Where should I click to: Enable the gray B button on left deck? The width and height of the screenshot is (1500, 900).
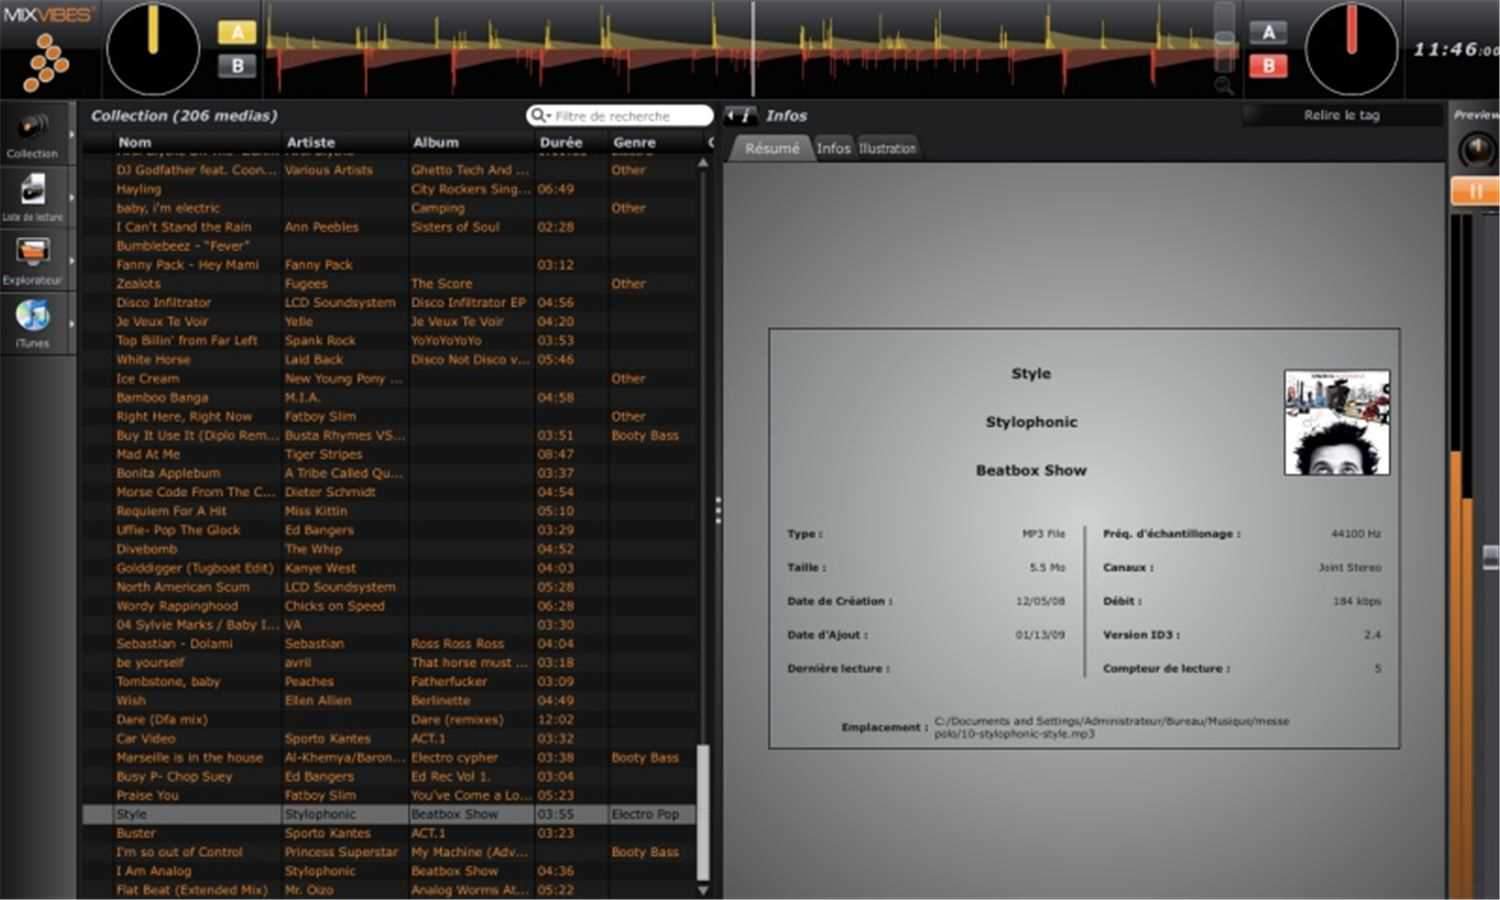[x=237, y=66]
